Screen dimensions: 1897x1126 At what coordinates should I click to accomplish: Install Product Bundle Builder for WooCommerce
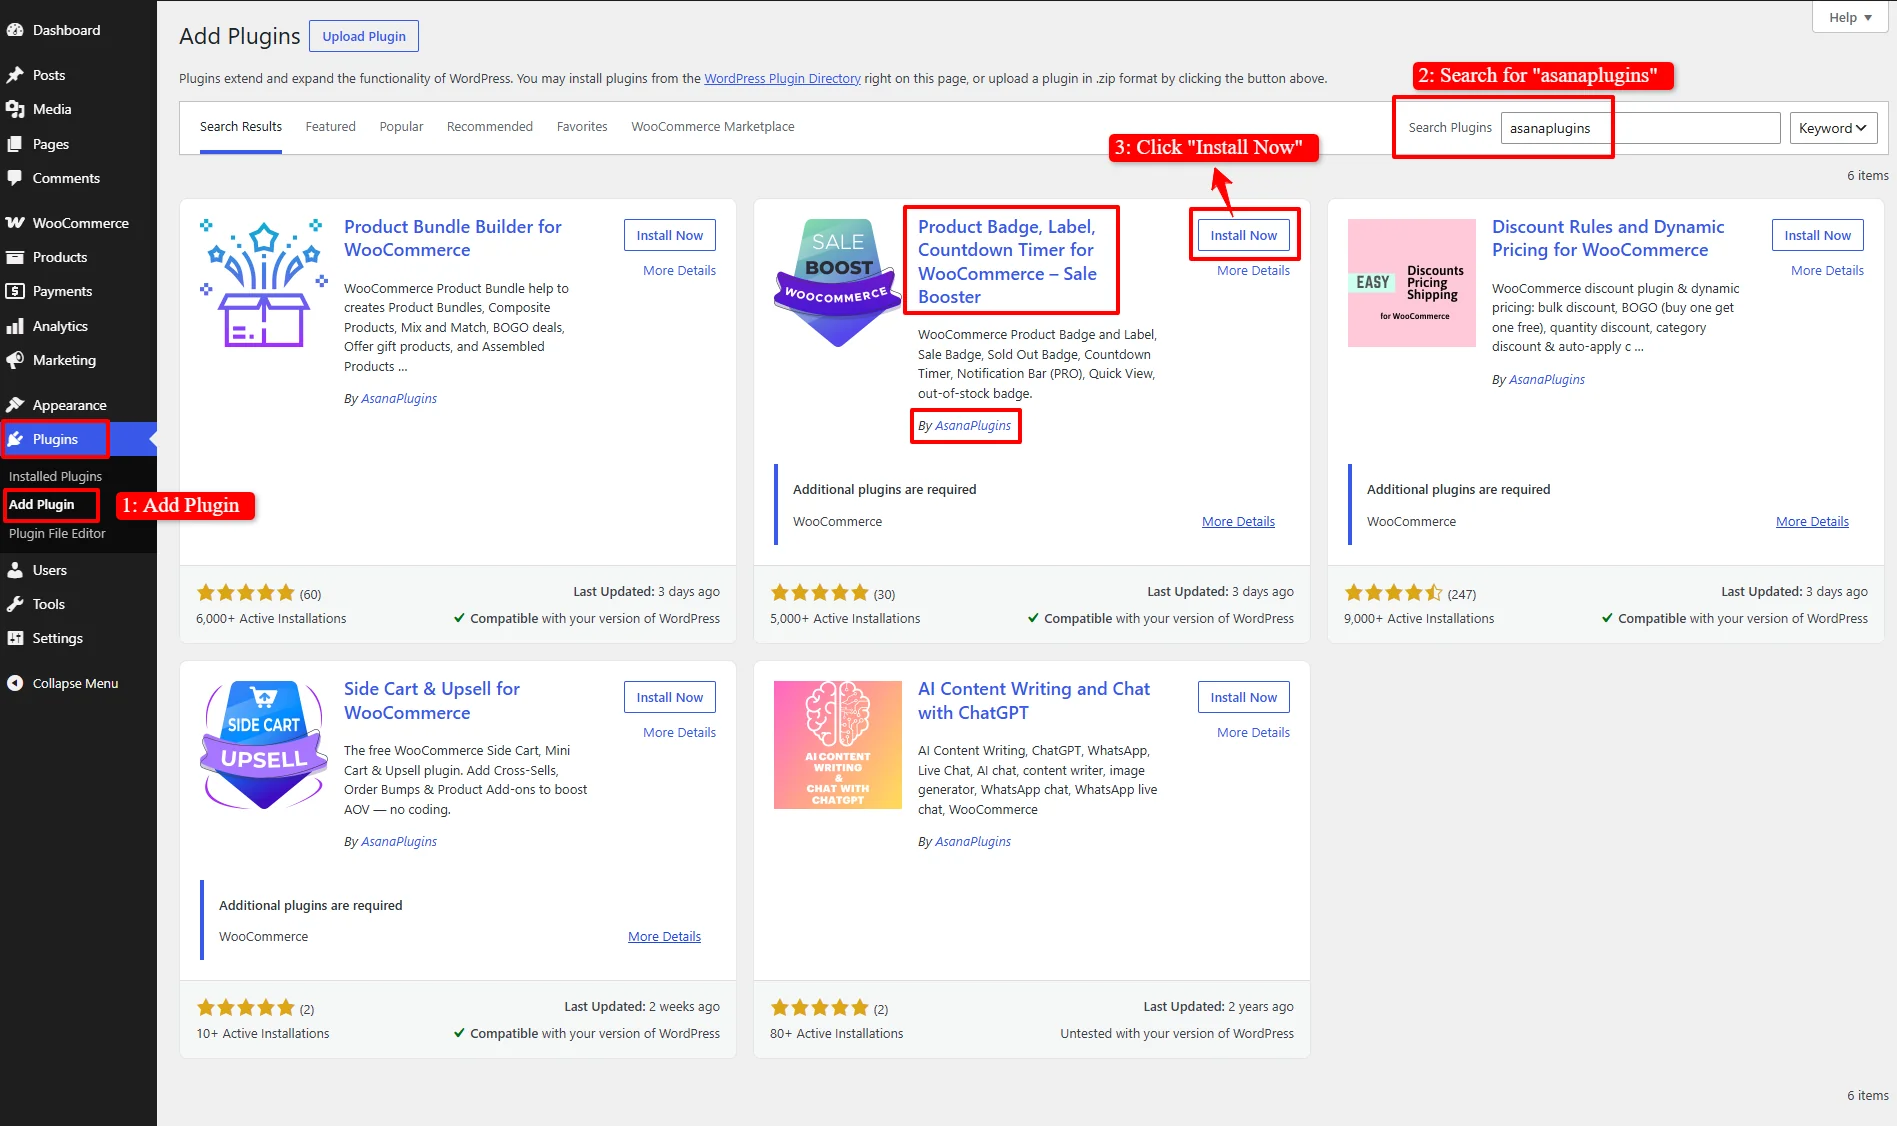tap(670, 235)
